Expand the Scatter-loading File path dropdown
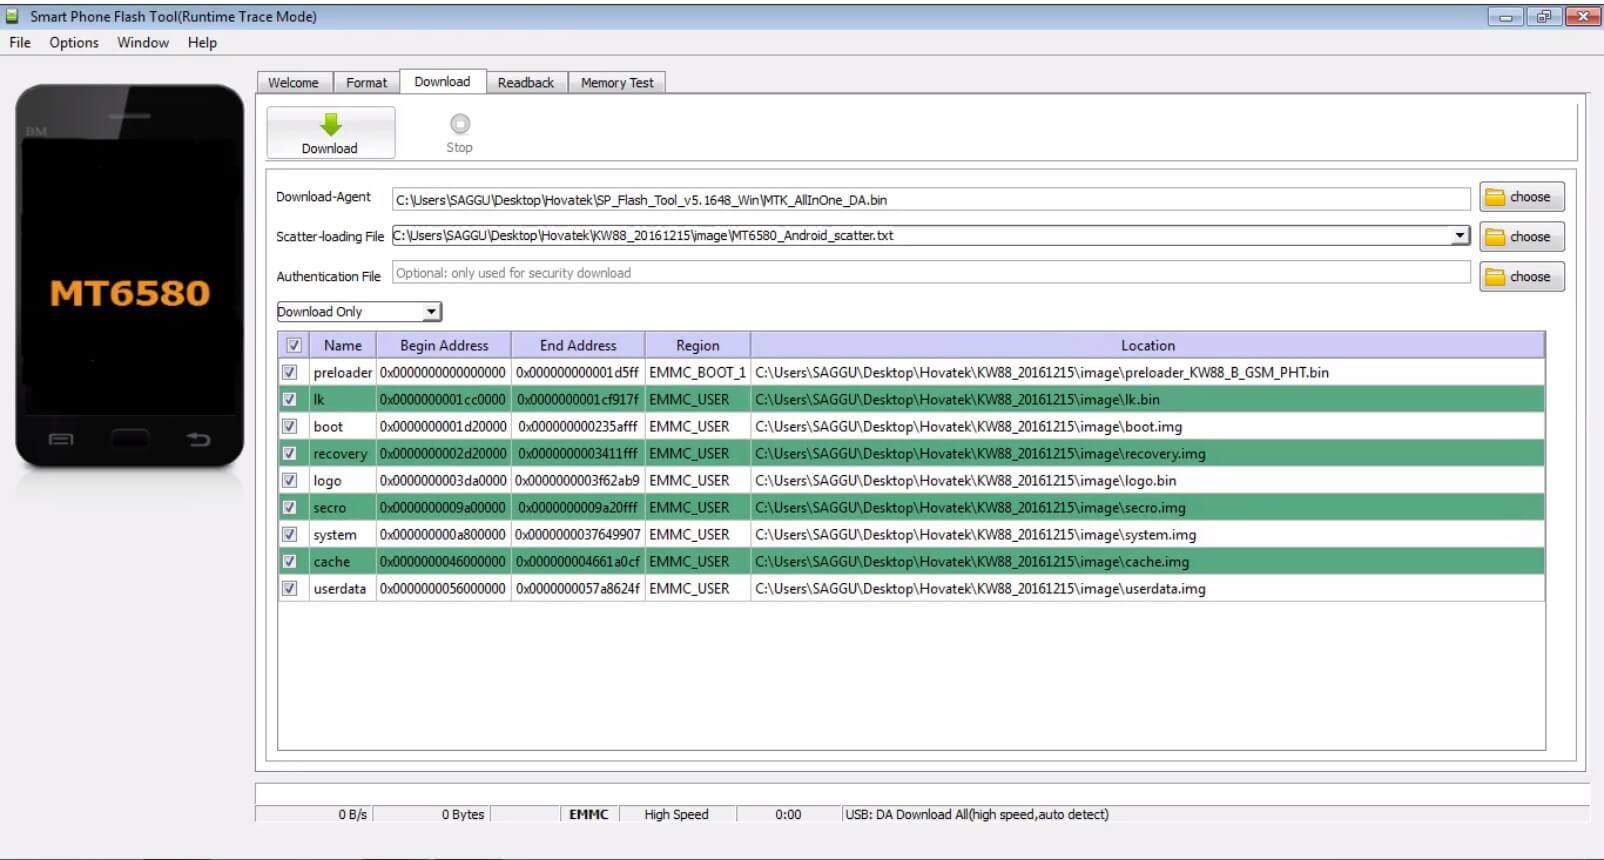The width and height of the screenshot is (1604, 860). point(1460,236)
